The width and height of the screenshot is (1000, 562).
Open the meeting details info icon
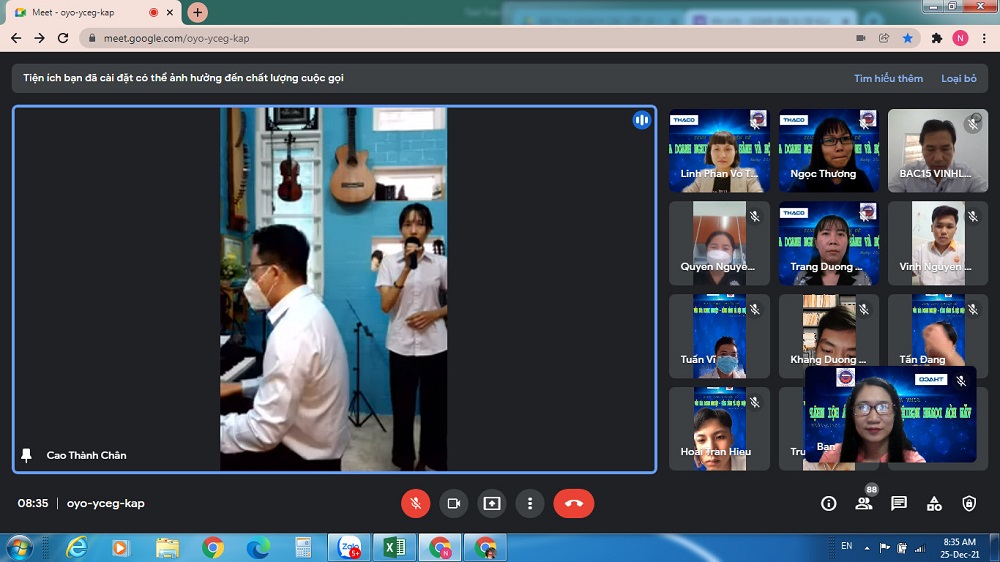pos(828,503)
